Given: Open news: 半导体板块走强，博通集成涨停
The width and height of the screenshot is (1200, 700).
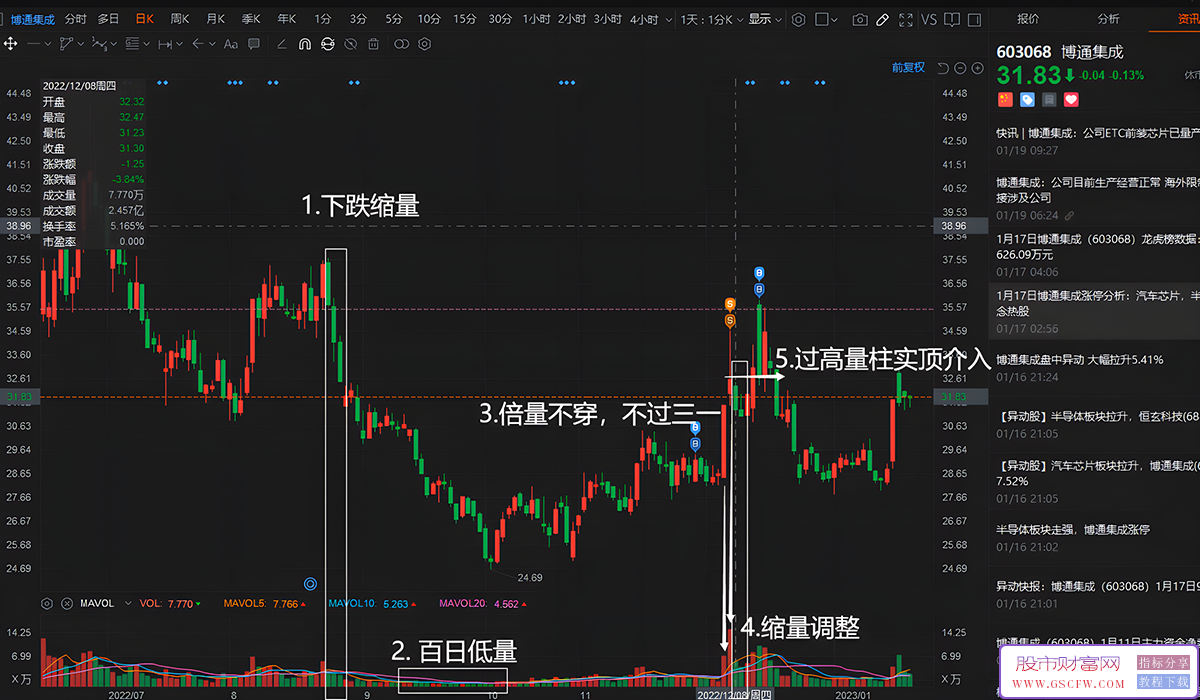Looking at the screenshot, I should coord(1073,529).
